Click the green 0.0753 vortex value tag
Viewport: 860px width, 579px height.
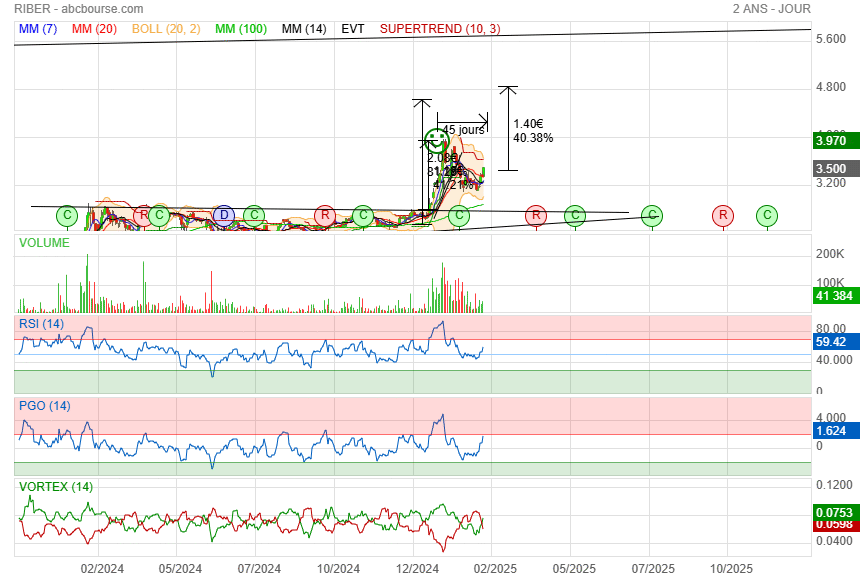point(836,512)
